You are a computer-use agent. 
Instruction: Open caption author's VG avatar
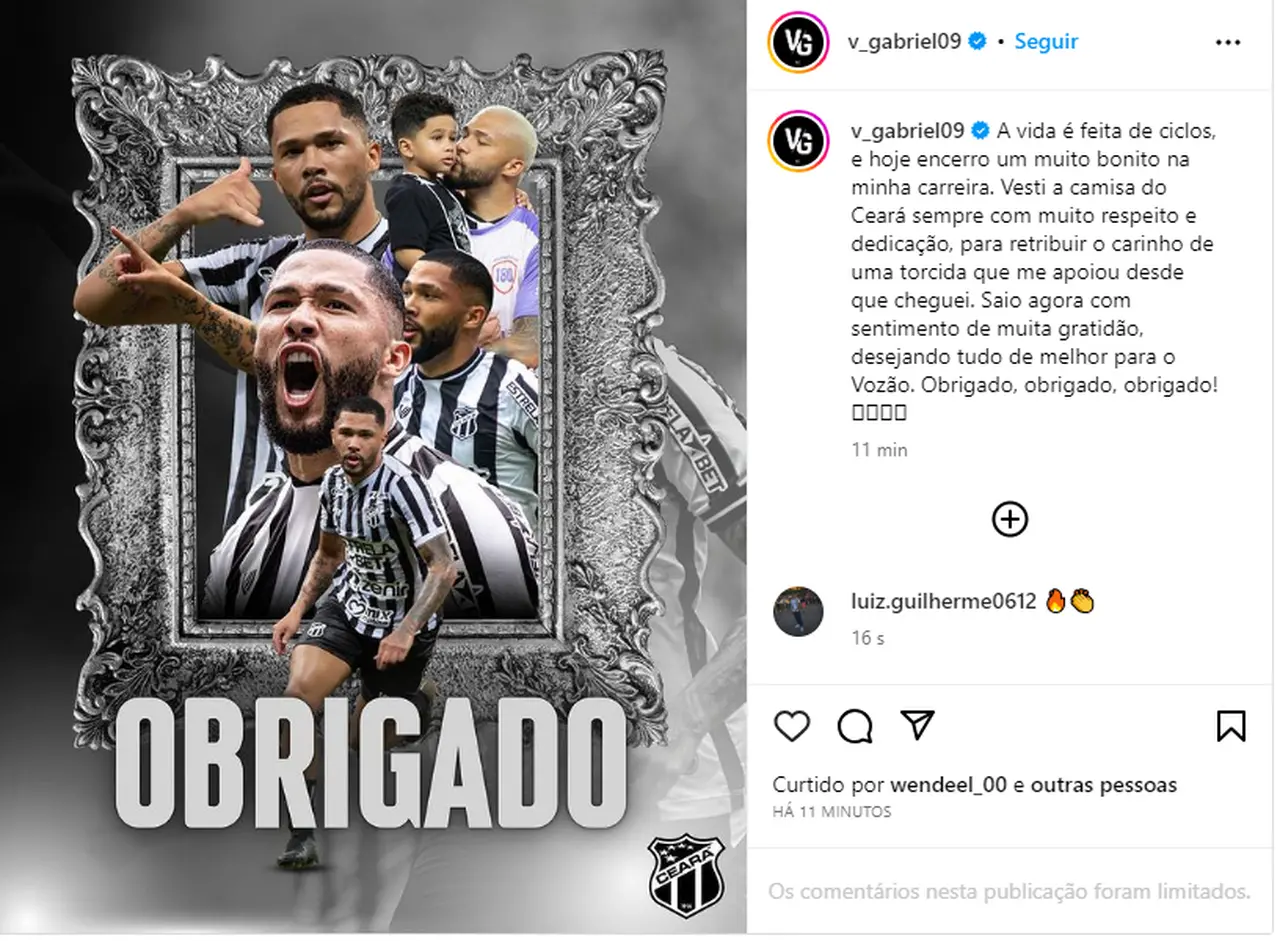pos(798,141)
